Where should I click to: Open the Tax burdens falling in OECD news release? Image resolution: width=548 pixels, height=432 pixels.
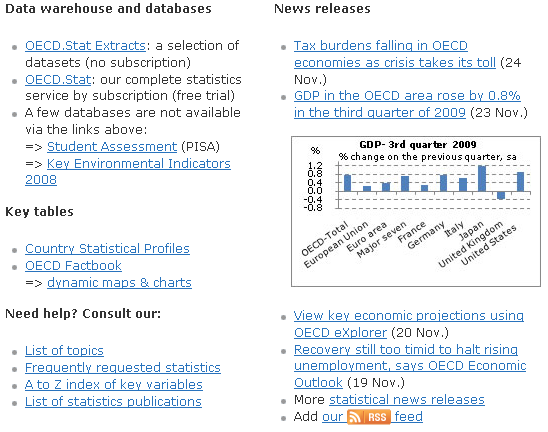click(395, 54)
